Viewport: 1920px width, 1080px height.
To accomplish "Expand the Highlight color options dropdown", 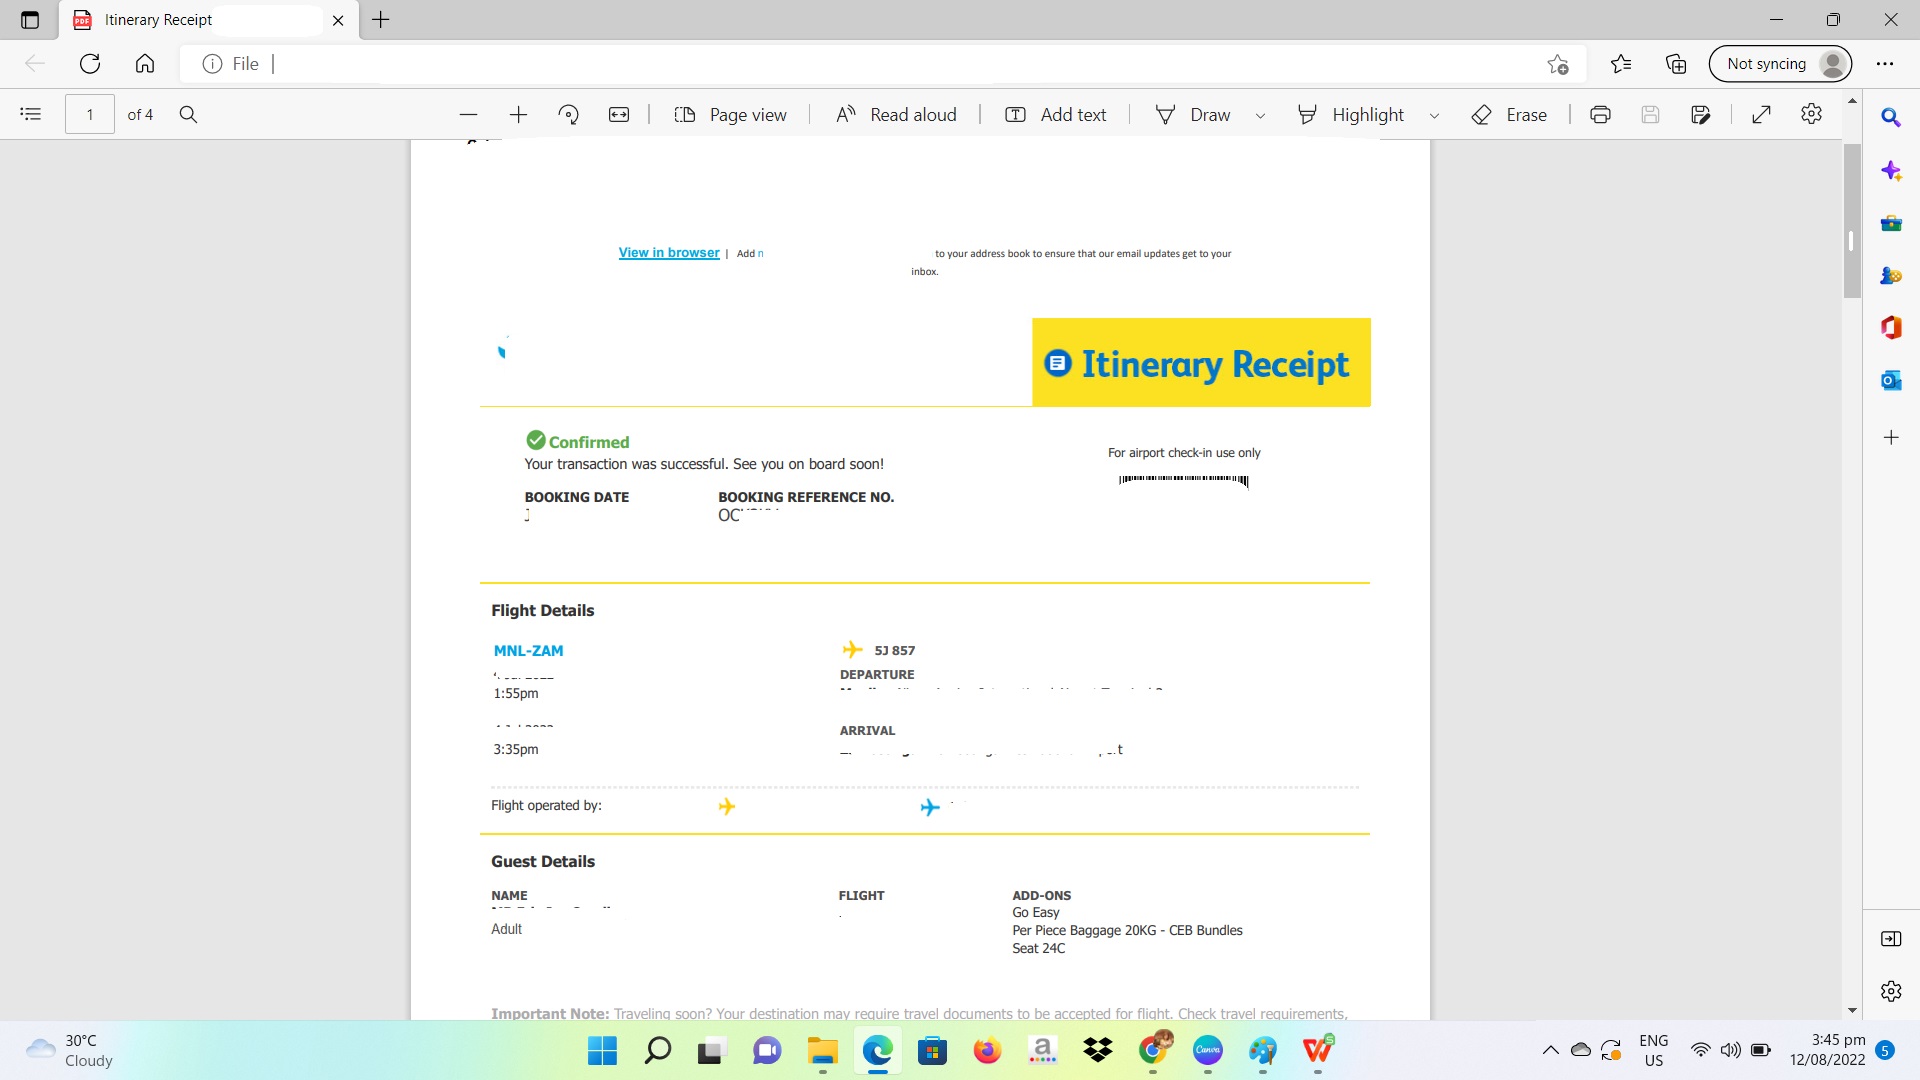I will point(1434,116).
